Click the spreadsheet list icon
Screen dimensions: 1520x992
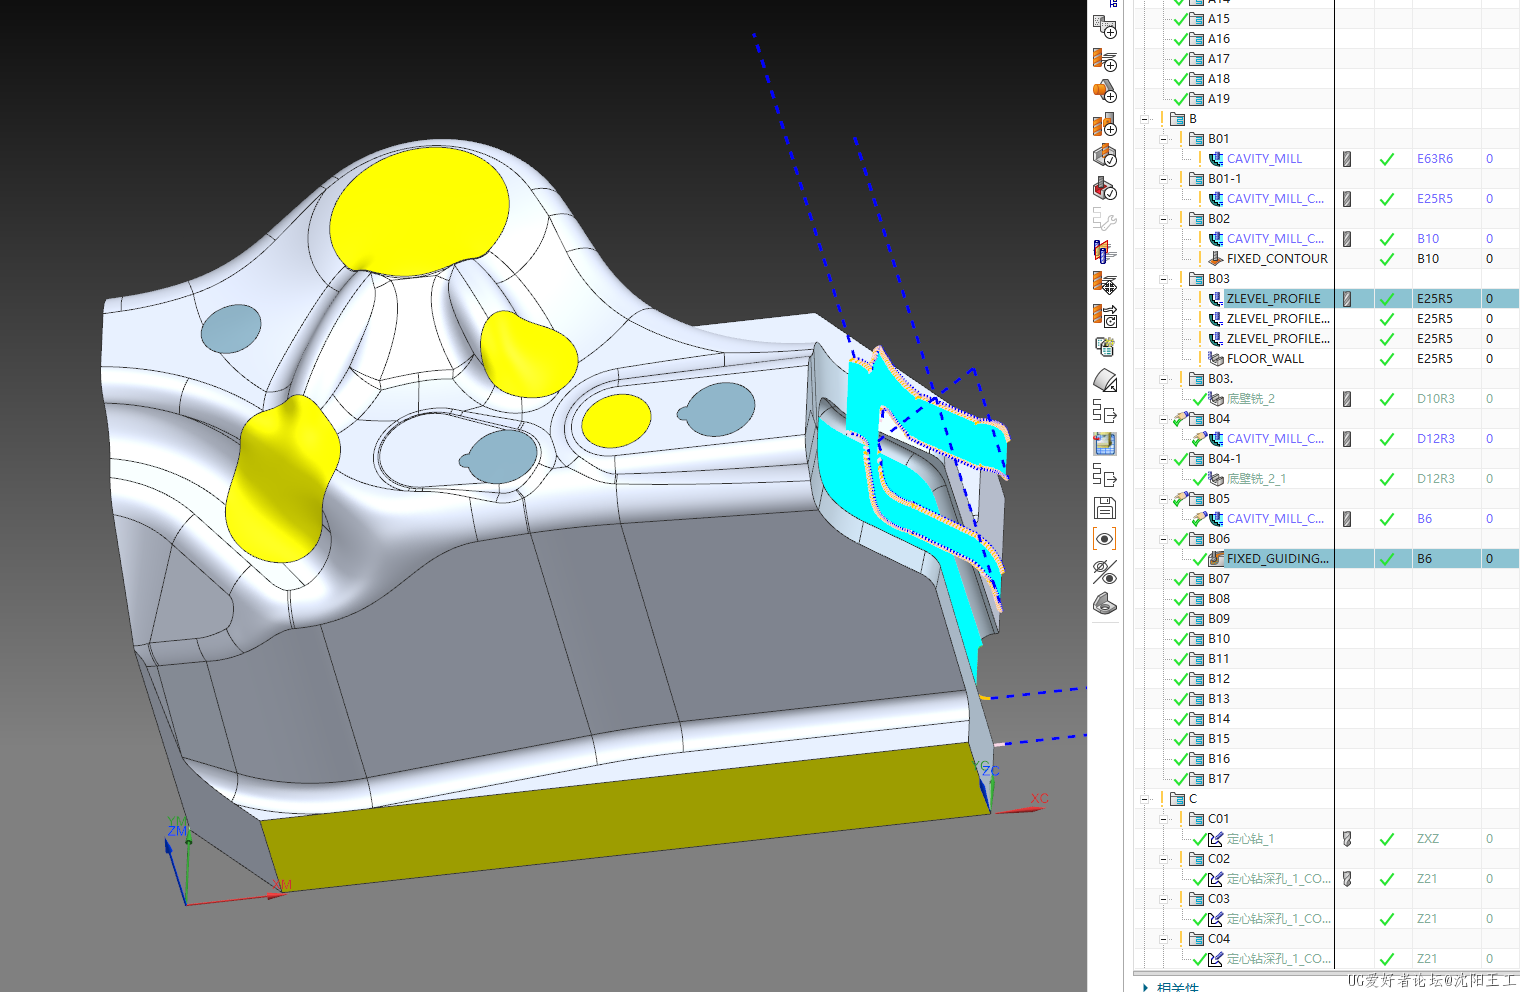tap(1104, 348)
